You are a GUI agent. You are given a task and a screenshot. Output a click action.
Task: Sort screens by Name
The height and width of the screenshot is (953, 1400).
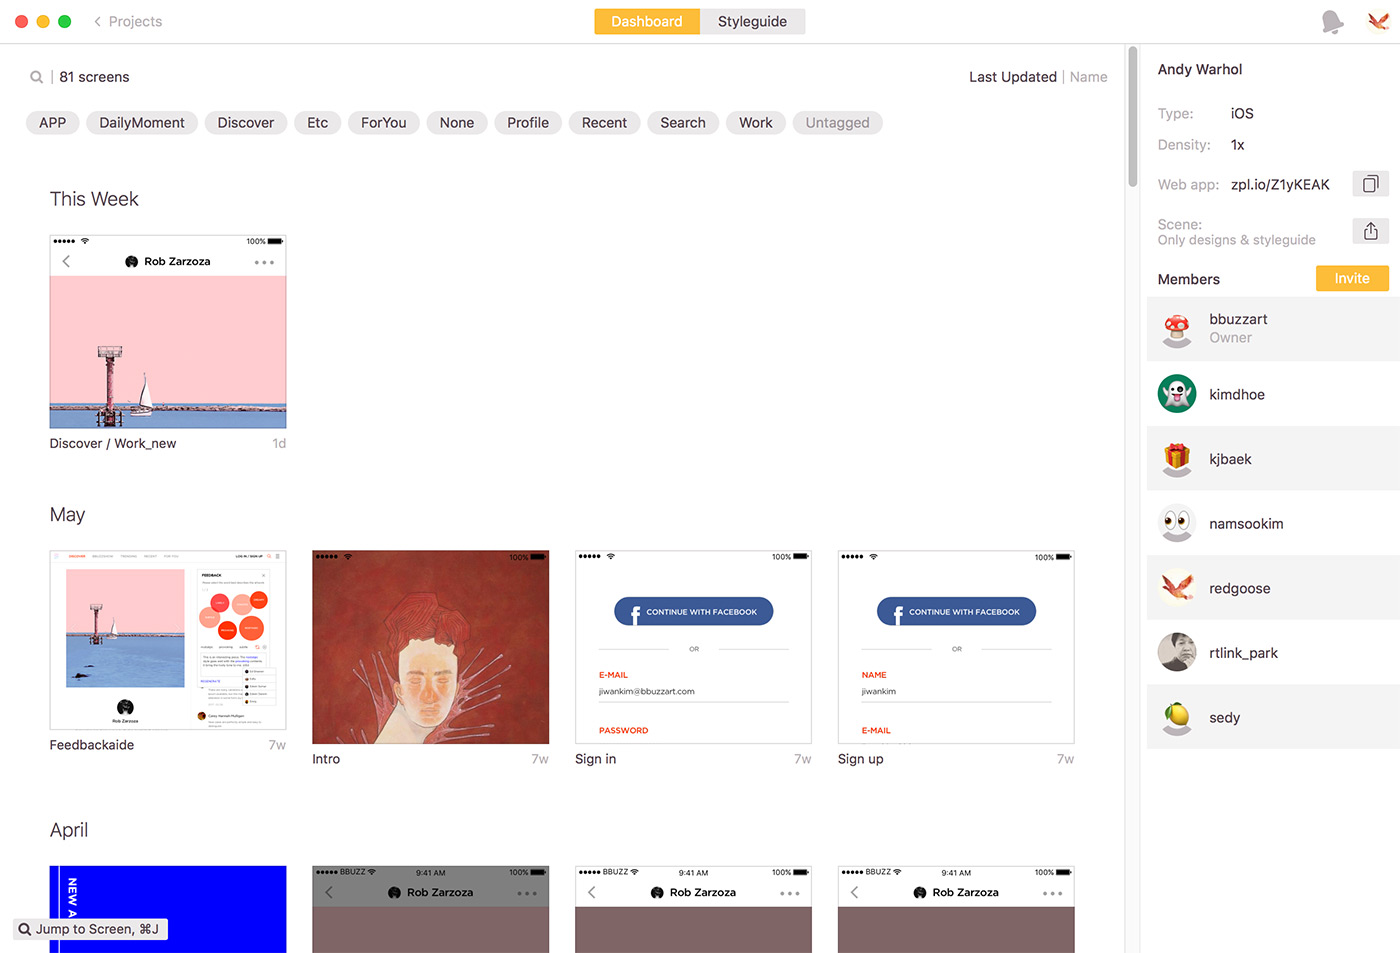point(1088,77)
